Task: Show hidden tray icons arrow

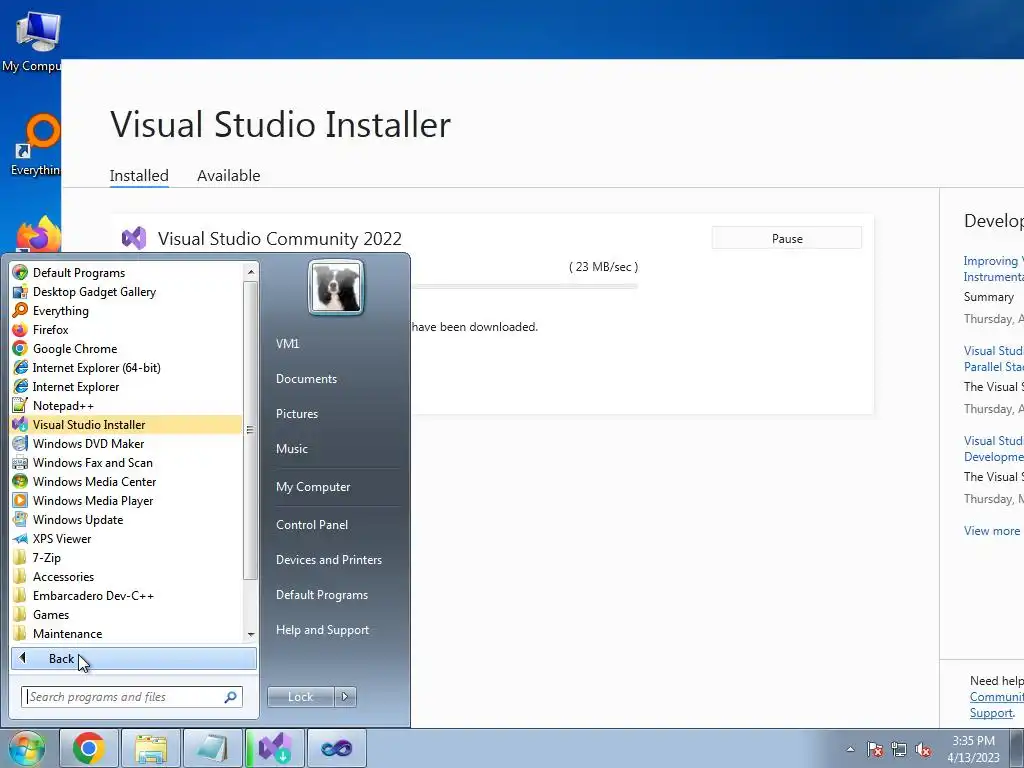Action: point(850,749)
